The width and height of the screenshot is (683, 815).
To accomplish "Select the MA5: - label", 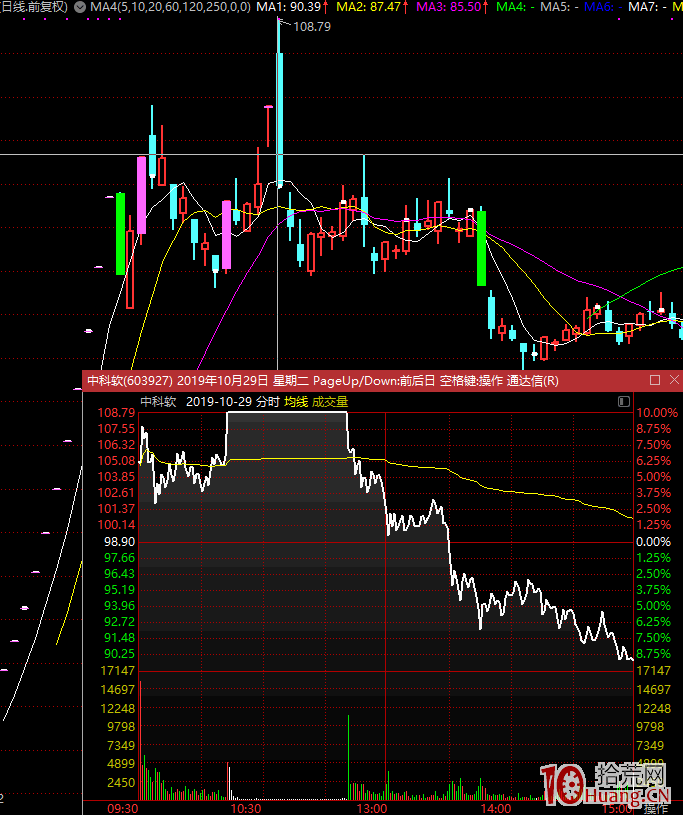I will (559, 7).
